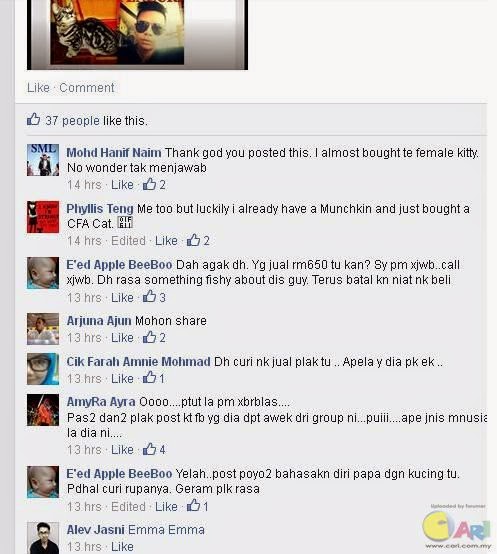The height and width of the screenshot is (554, 497).
Task: Show edit history on Phyllis Teng's comment
Action: [128, 241]
